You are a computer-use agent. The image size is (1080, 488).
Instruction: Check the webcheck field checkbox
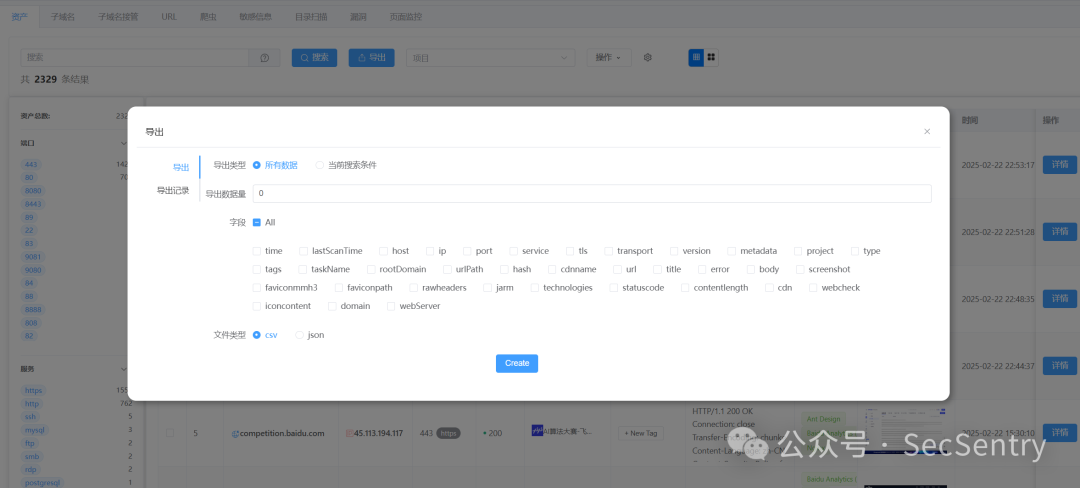click(813, 288)
